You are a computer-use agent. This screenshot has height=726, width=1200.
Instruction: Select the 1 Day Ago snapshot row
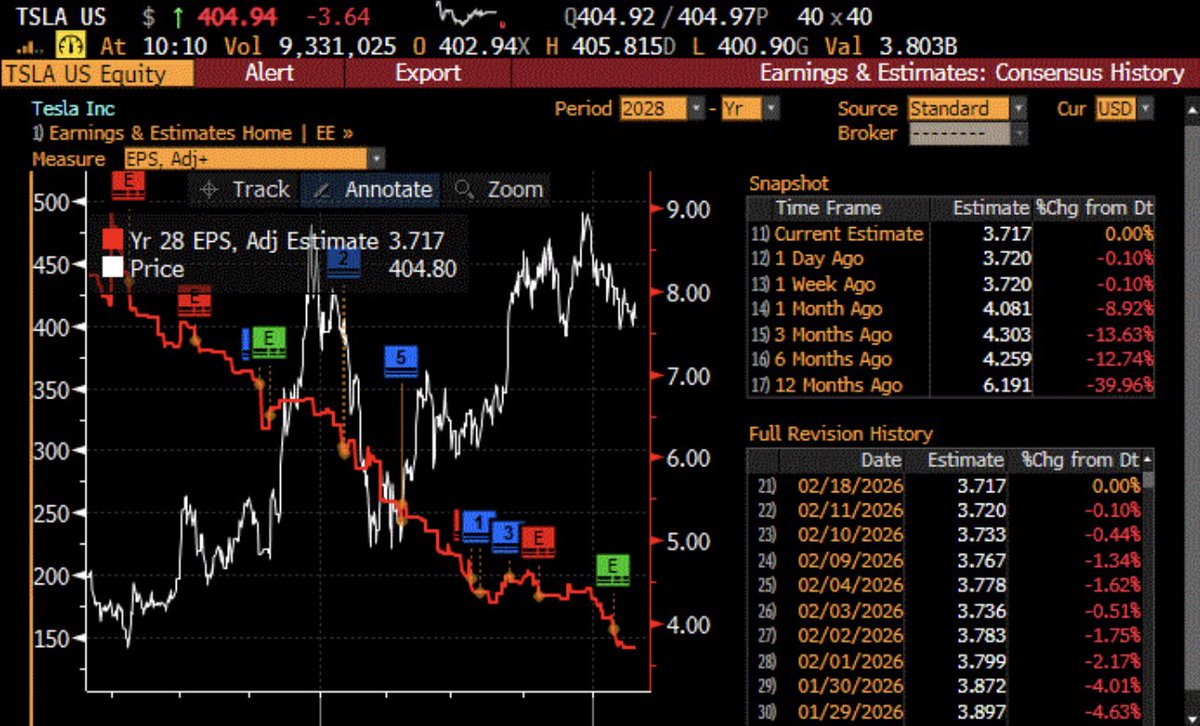[950, 258]
